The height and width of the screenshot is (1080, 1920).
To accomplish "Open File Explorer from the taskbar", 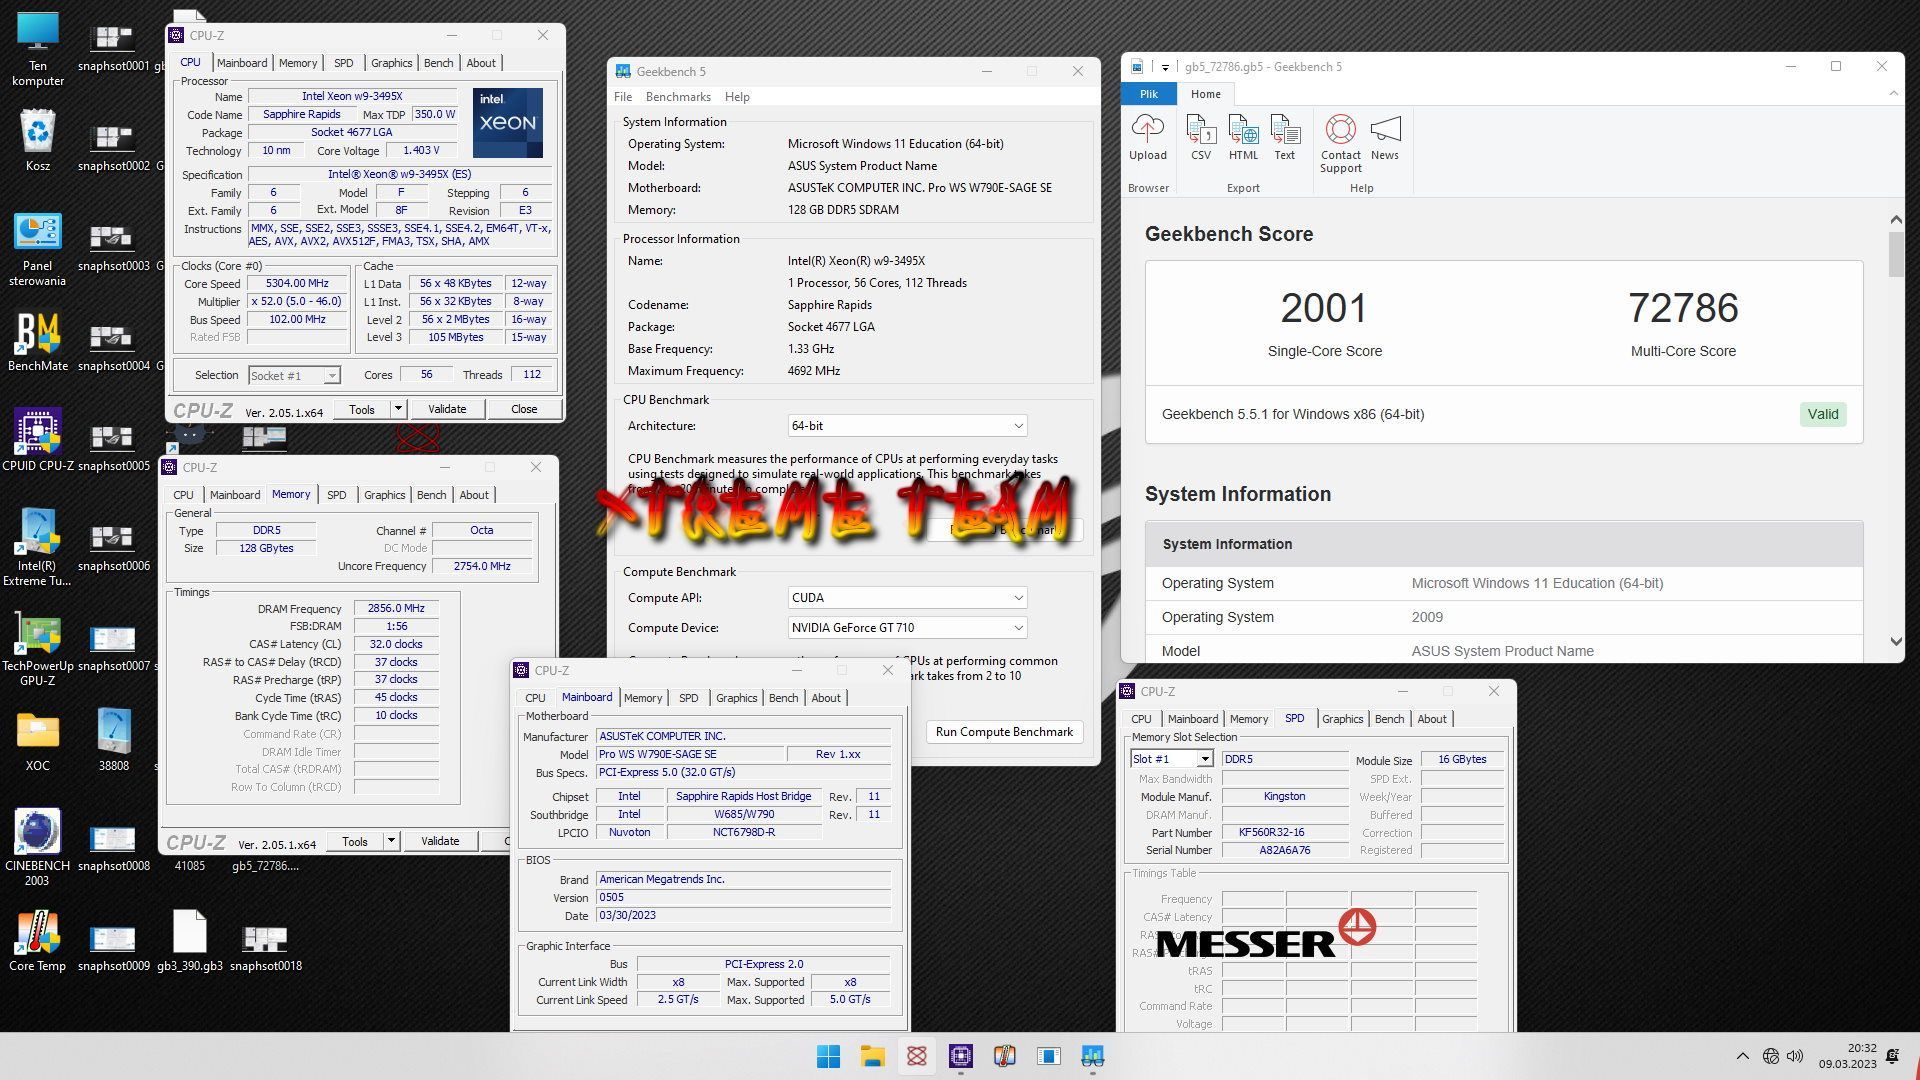I will [872, 1056].
